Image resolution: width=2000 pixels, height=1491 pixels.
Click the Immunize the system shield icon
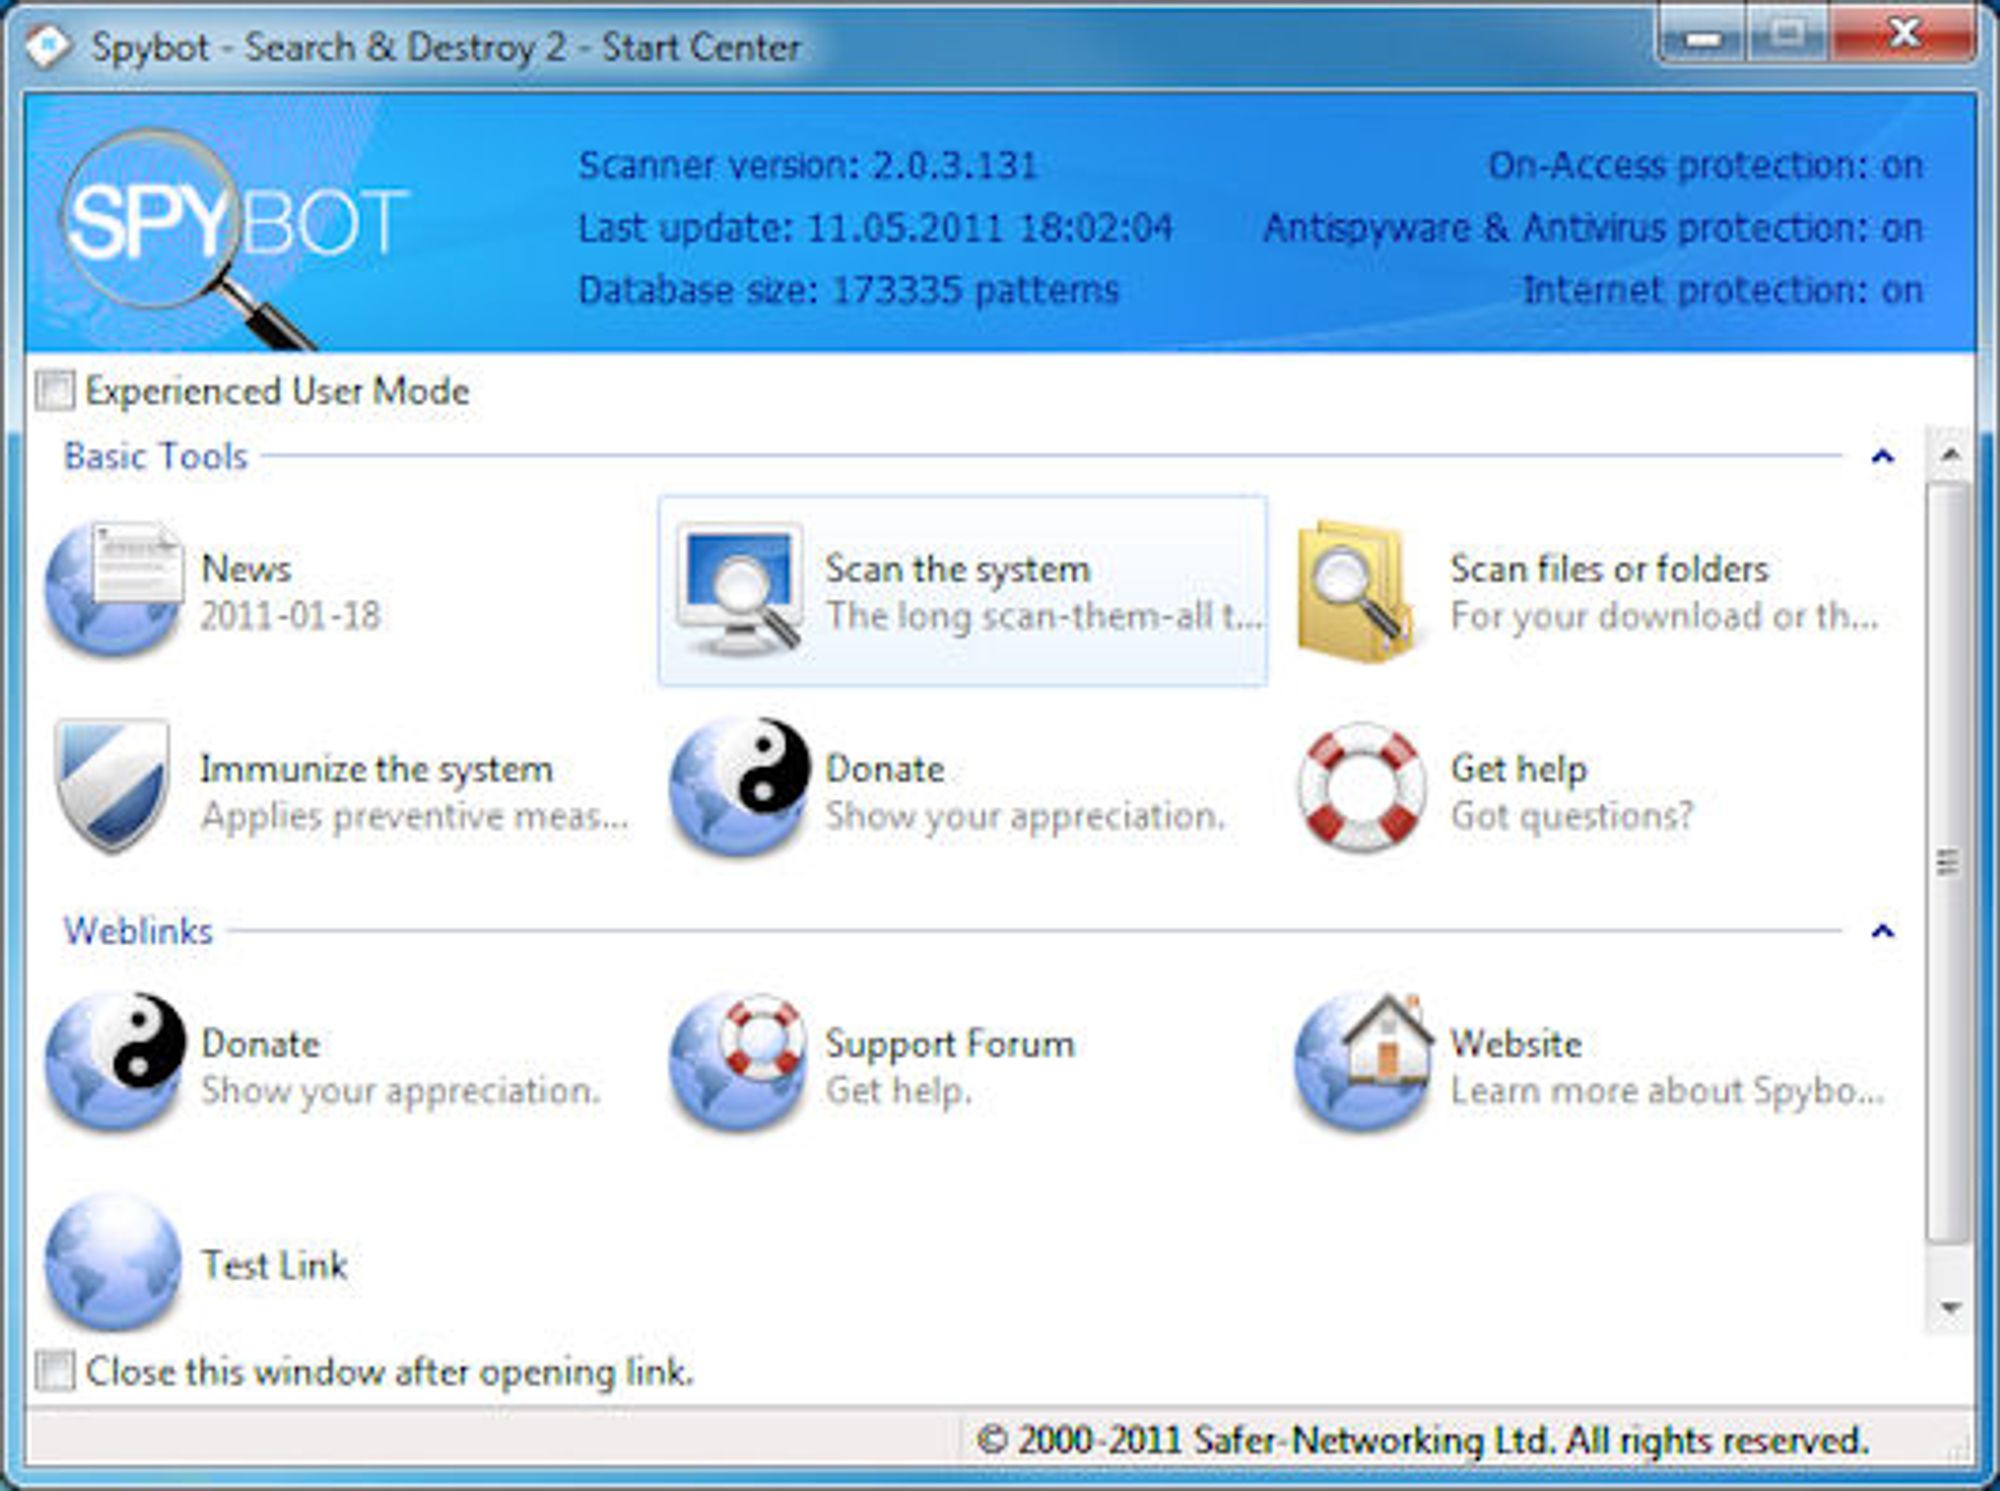[x=112, y=786]
